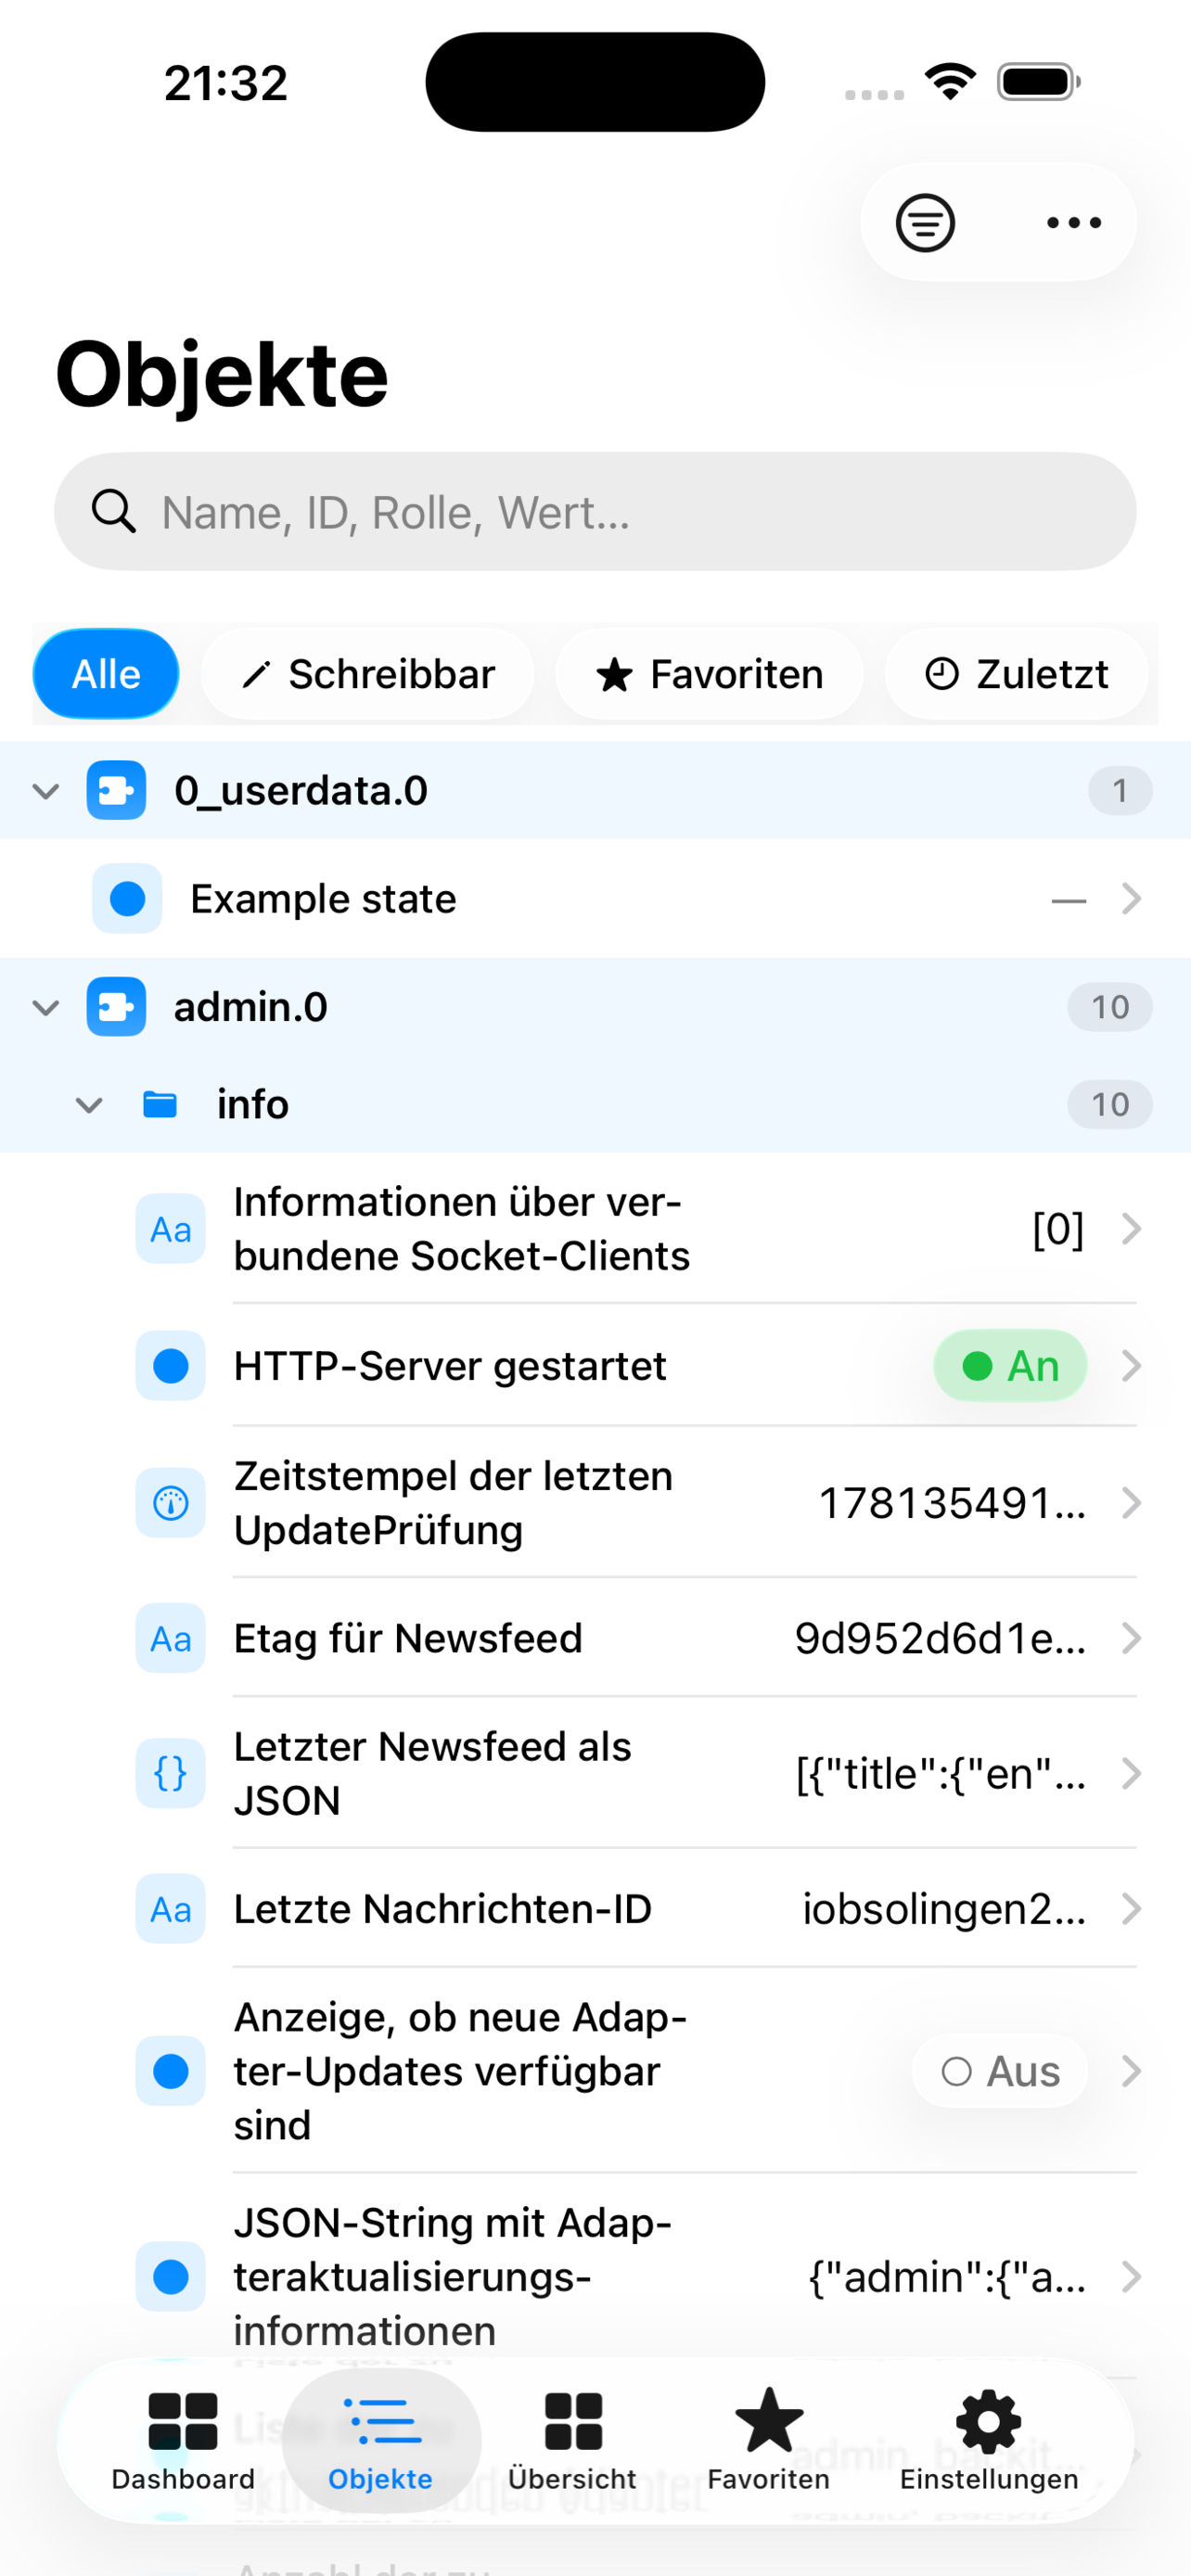Switch to the Dashboard tab
Viewport: 1191px width, 2576px height.
pos(183,2440)
